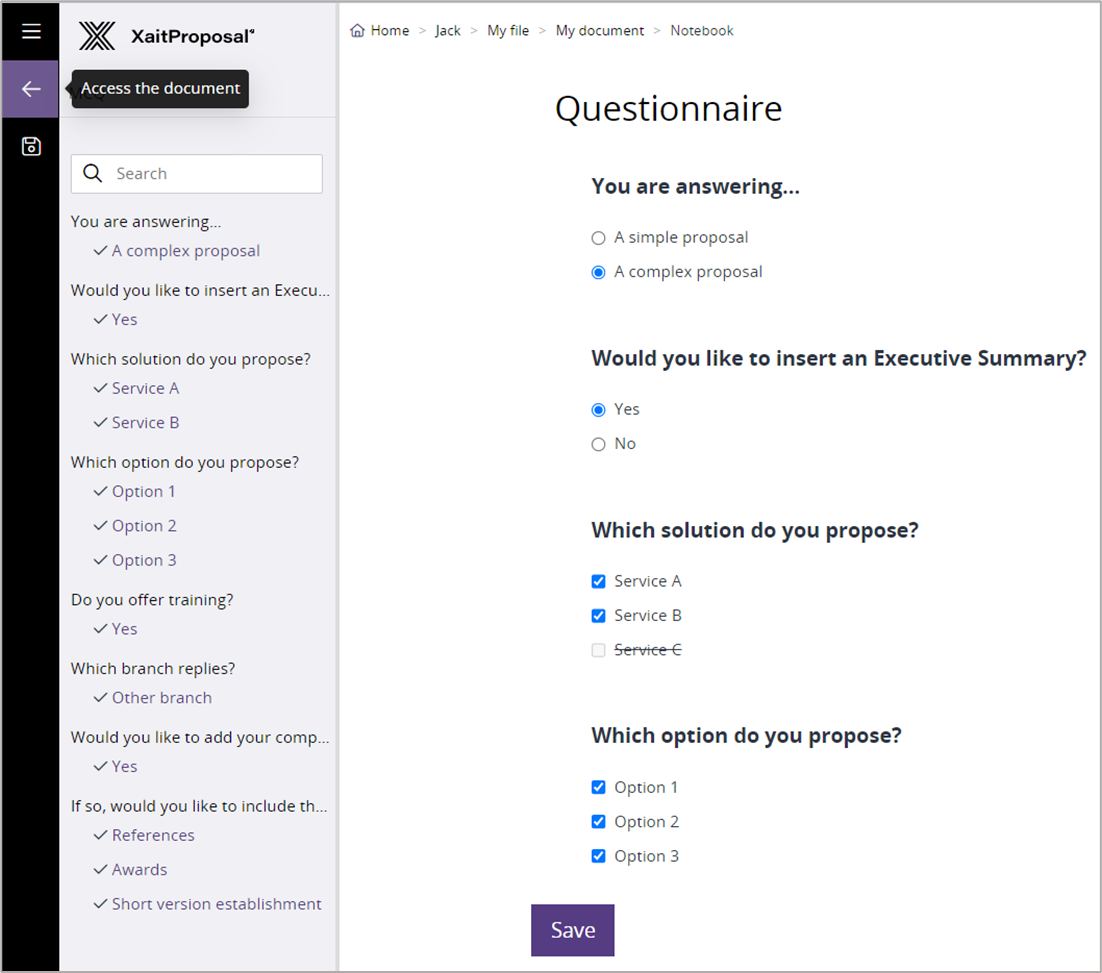Click the search magnifier icon
The image size is (1102, 973).
point(93,174)
